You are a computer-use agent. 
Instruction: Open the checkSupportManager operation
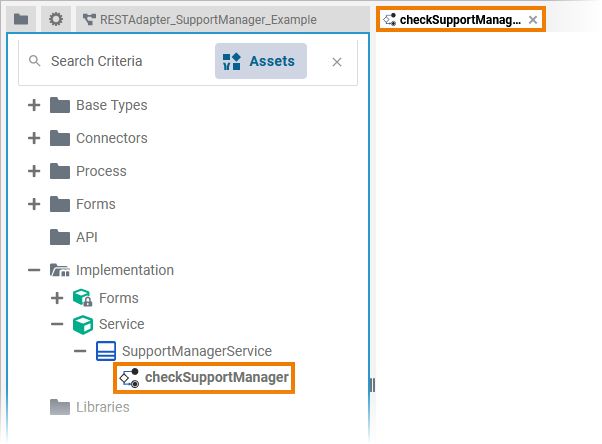[217, 377]
